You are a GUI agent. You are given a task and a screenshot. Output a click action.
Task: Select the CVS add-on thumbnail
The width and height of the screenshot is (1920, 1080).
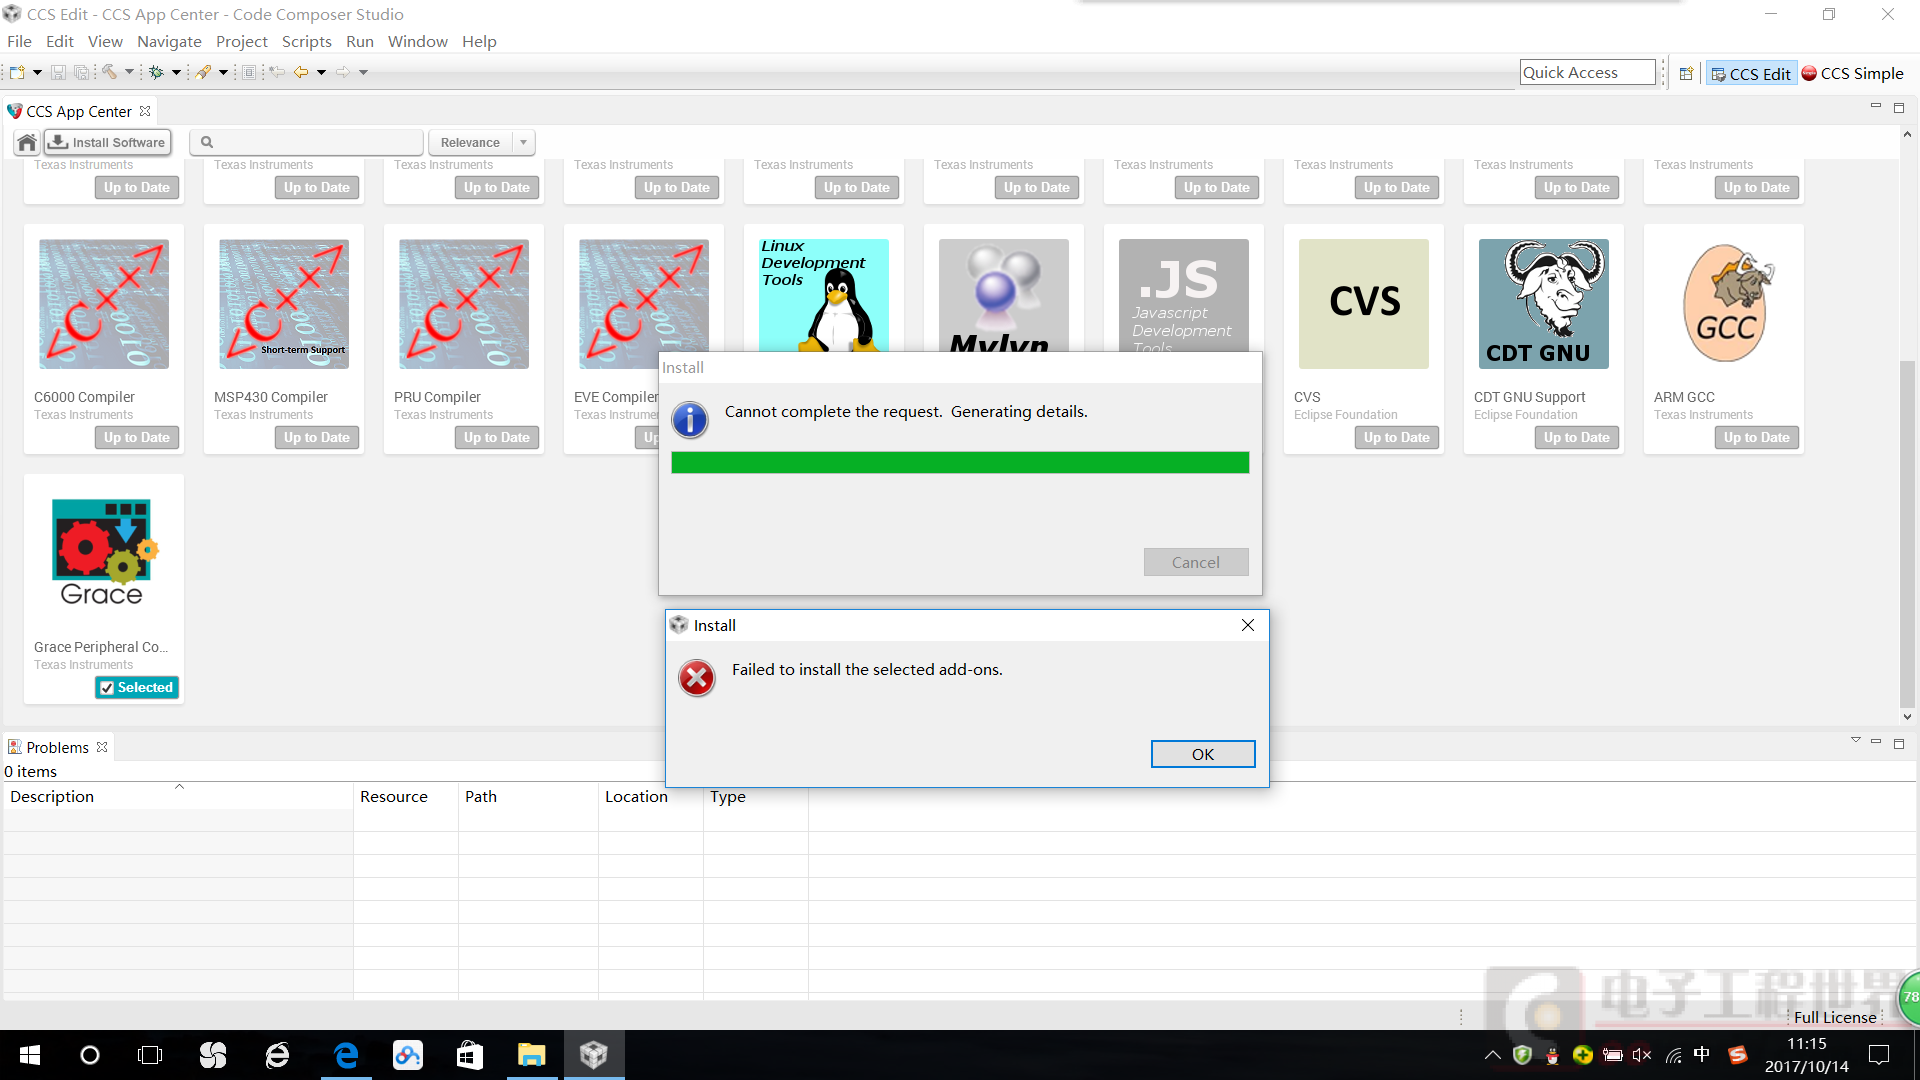coord(1364,304)
